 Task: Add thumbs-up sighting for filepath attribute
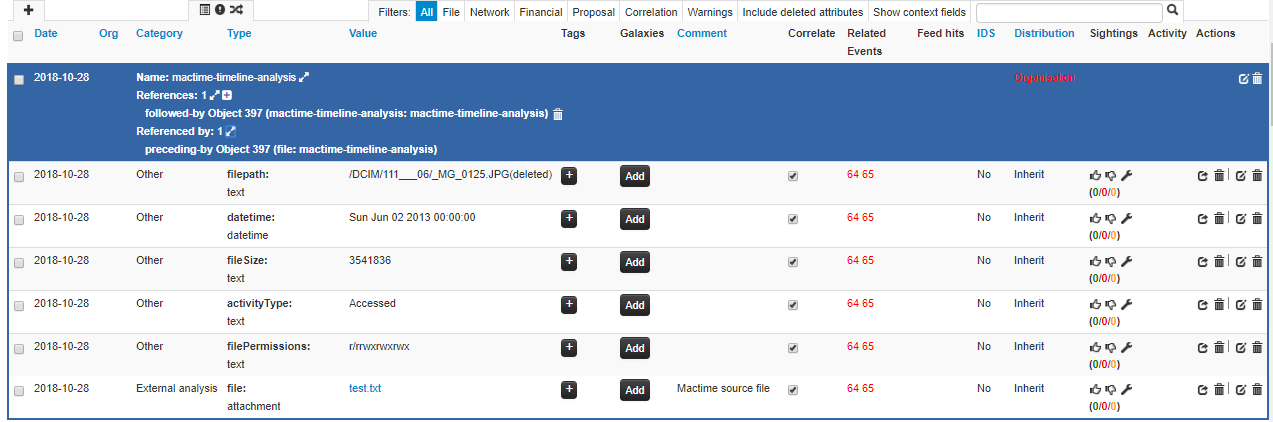point(1095,176)
